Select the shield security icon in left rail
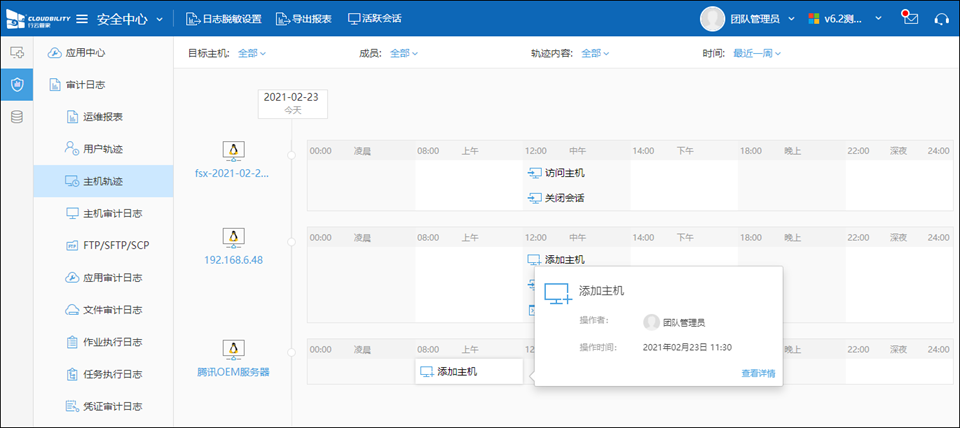Viewport: 960px width, 429px height. pyautogui.click(x=16, y=84)
